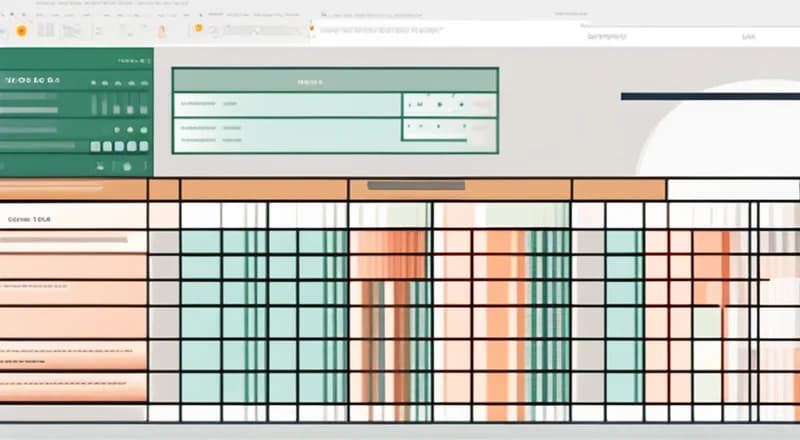This screenshot has height=440, width=800.
Task: Toggle the first dot in the green table's top row
Action: [421, 103]
